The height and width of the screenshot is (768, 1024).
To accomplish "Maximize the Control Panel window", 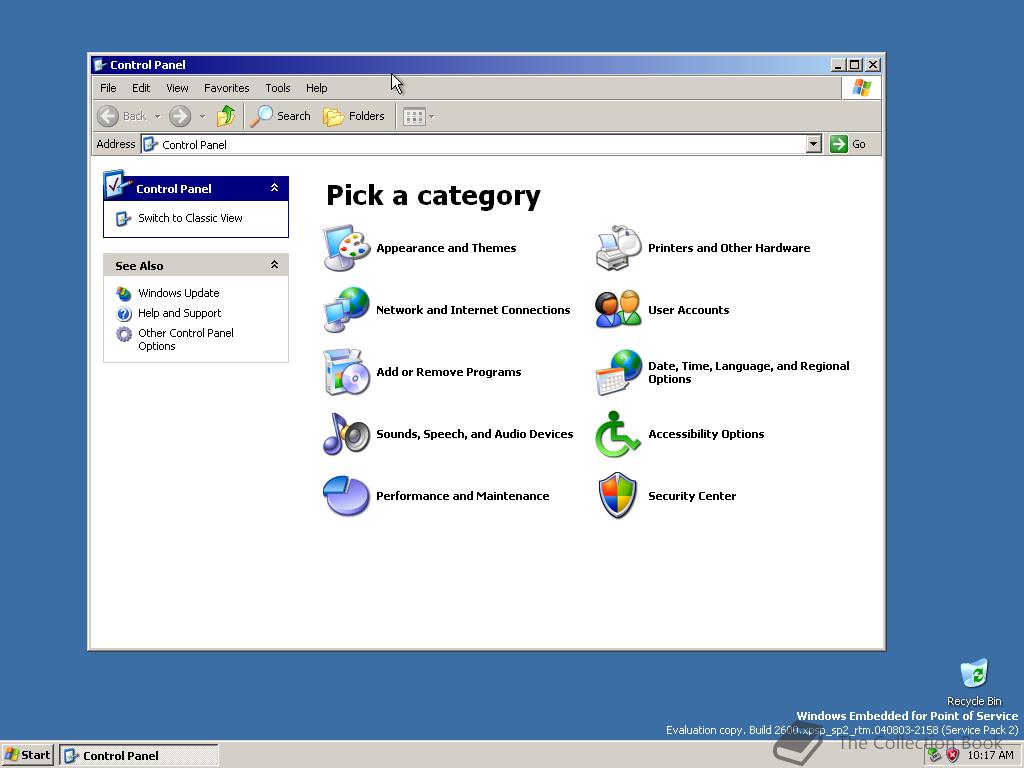I will click(x=855, y=65).
